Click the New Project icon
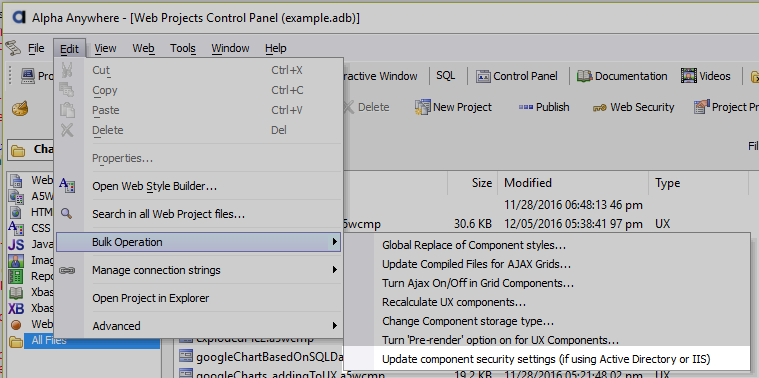This screenshot has height=378, width=759. [x=423, y=107]
